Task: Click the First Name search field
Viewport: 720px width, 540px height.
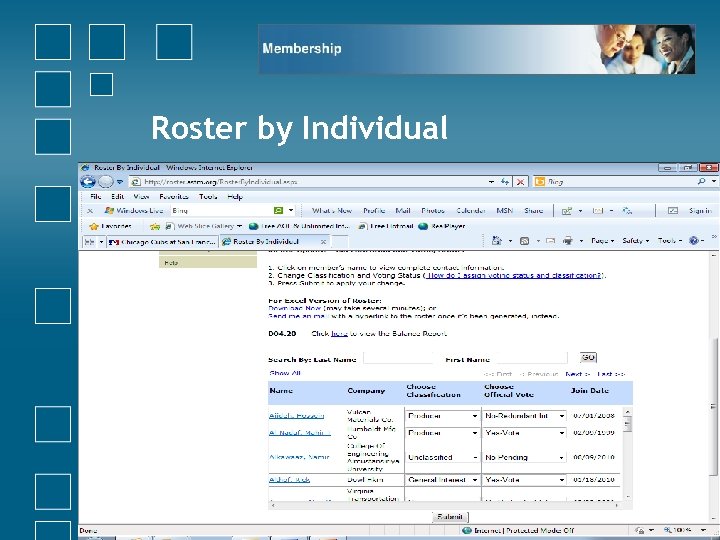Action: click(532, 358)
